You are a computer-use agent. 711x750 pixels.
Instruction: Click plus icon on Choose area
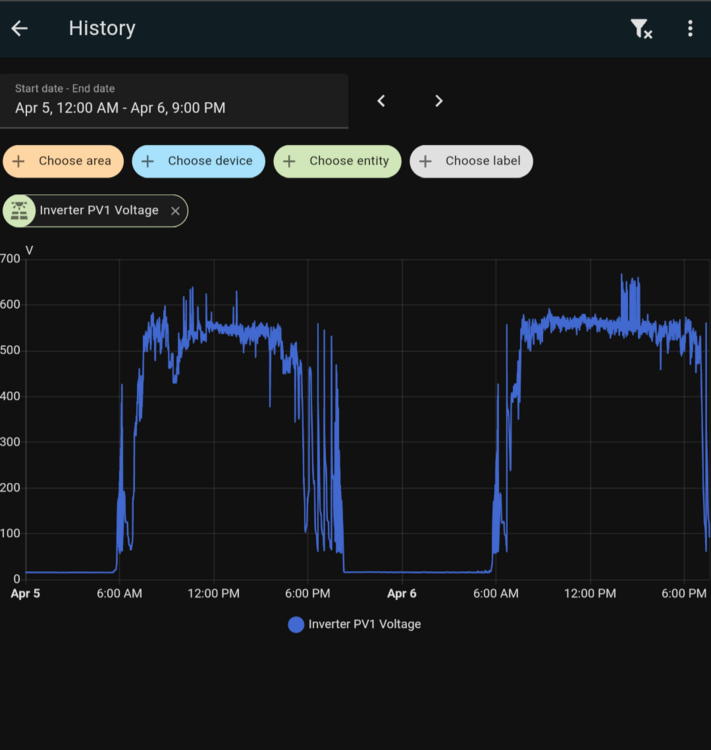click(x=19, y=161)
